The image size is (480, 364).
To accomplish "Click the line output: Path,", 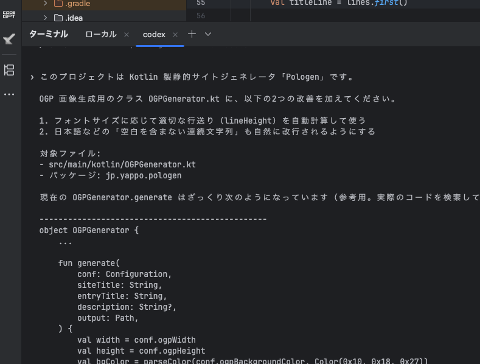I will 108,318.
